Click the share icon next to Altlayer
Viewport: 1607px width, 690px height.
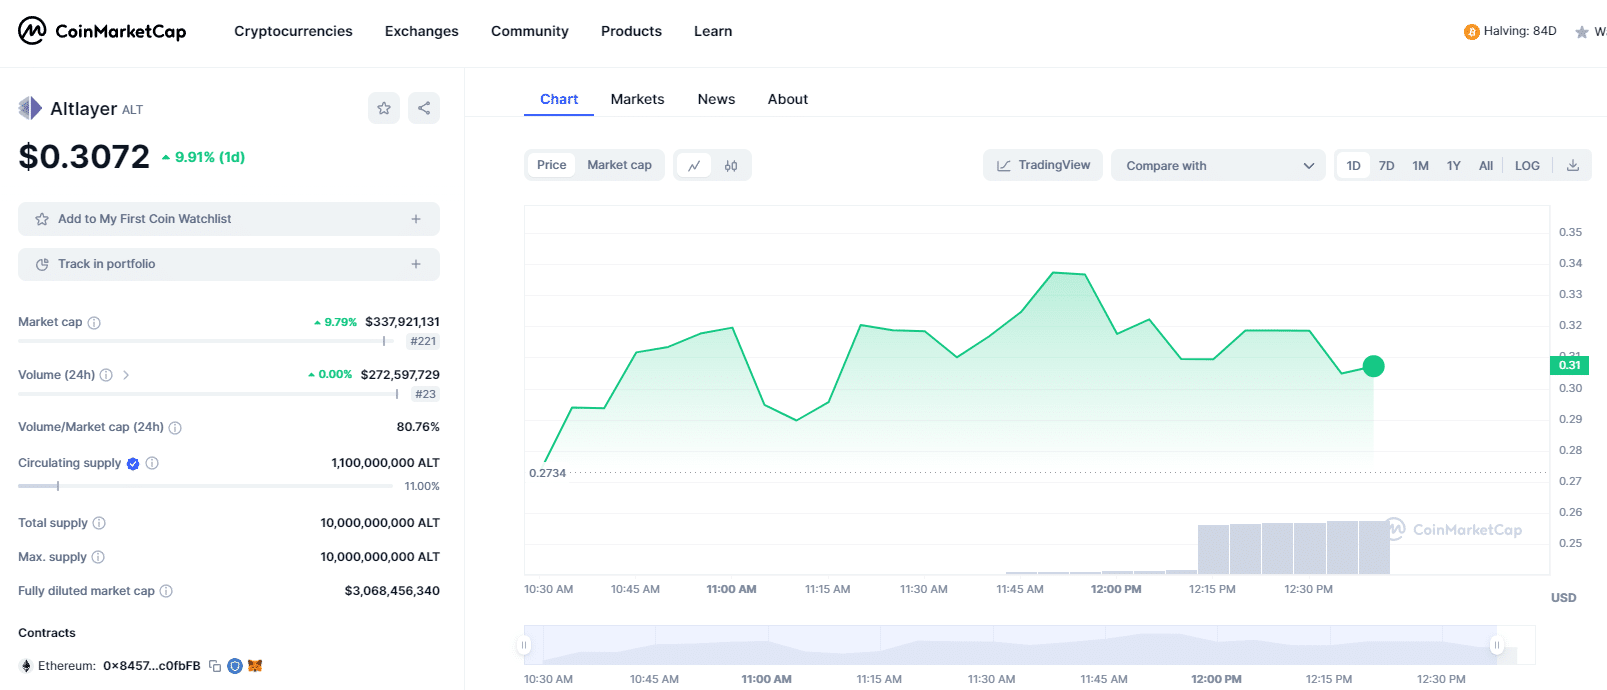[x=424, y=108]
